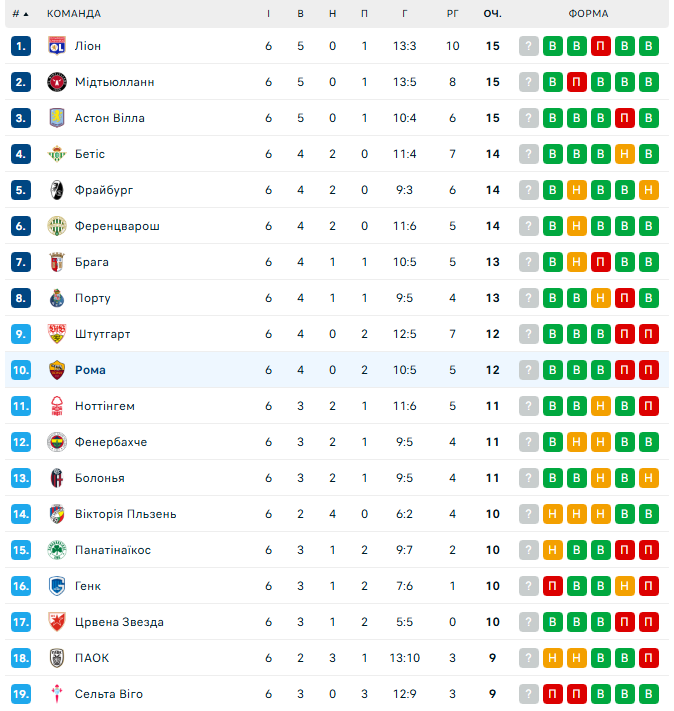Screen dimensions: 674x711
Task: Open the Вікторія Пльзень team link
Action: point(125,514)
